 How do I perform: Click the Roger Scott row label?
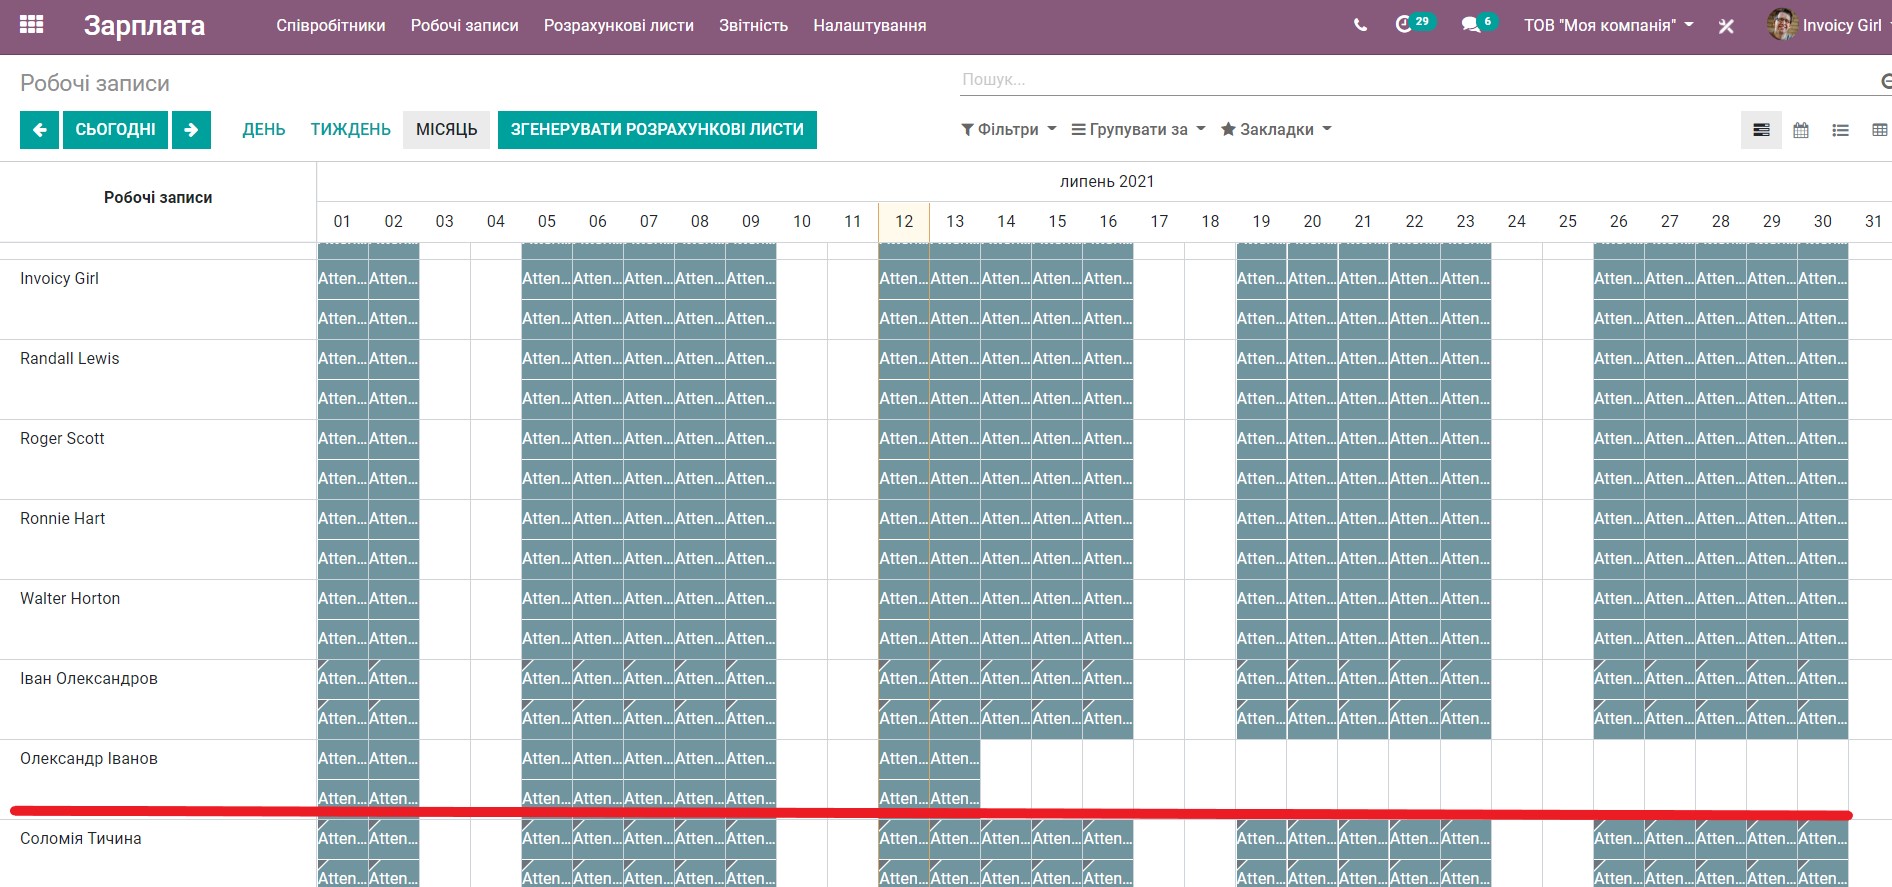pos(62,439)
